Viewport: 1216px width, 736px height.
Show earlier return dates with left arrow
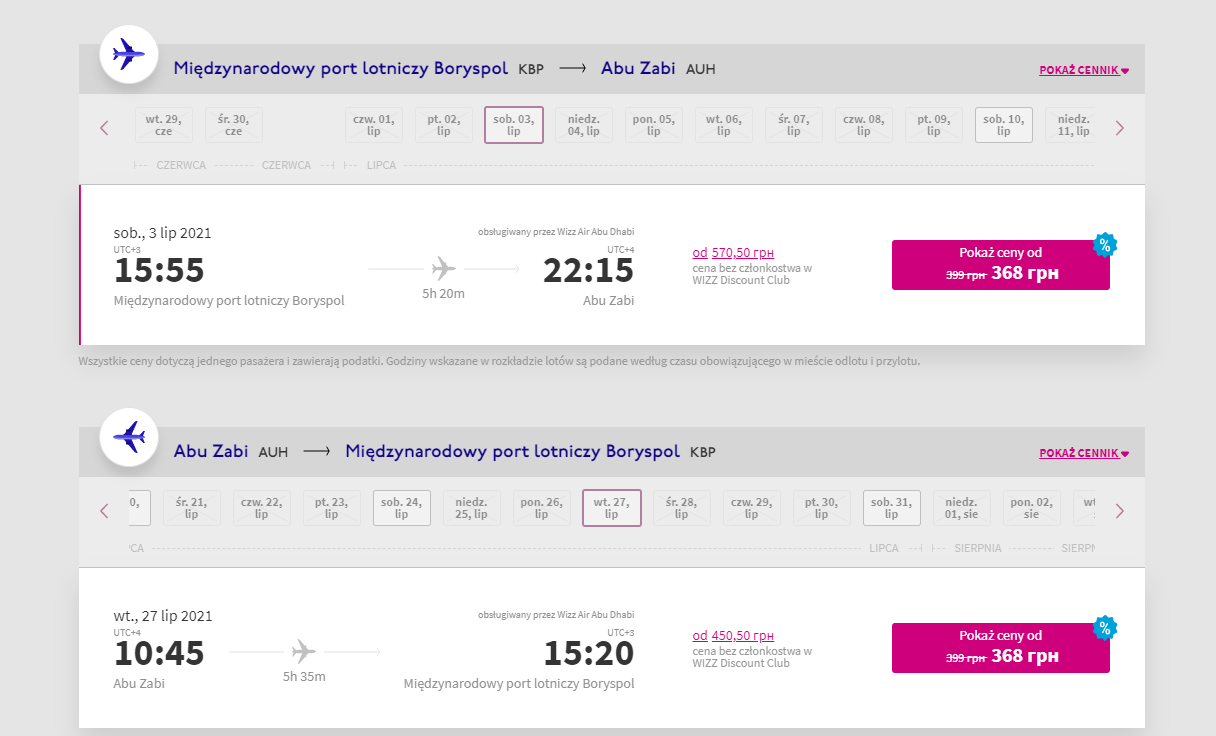pos(104,510)
